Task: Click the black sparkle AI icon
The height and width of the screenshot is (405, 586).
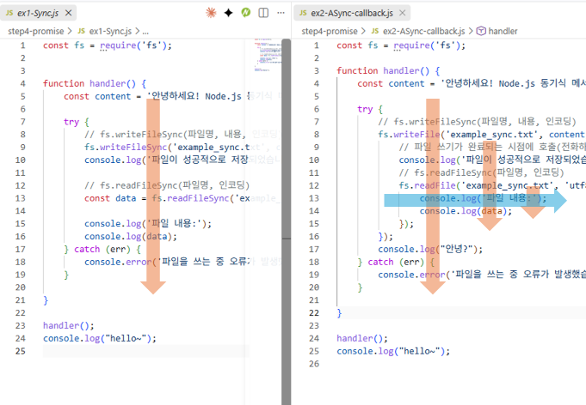Action: (x=228, y=13)
